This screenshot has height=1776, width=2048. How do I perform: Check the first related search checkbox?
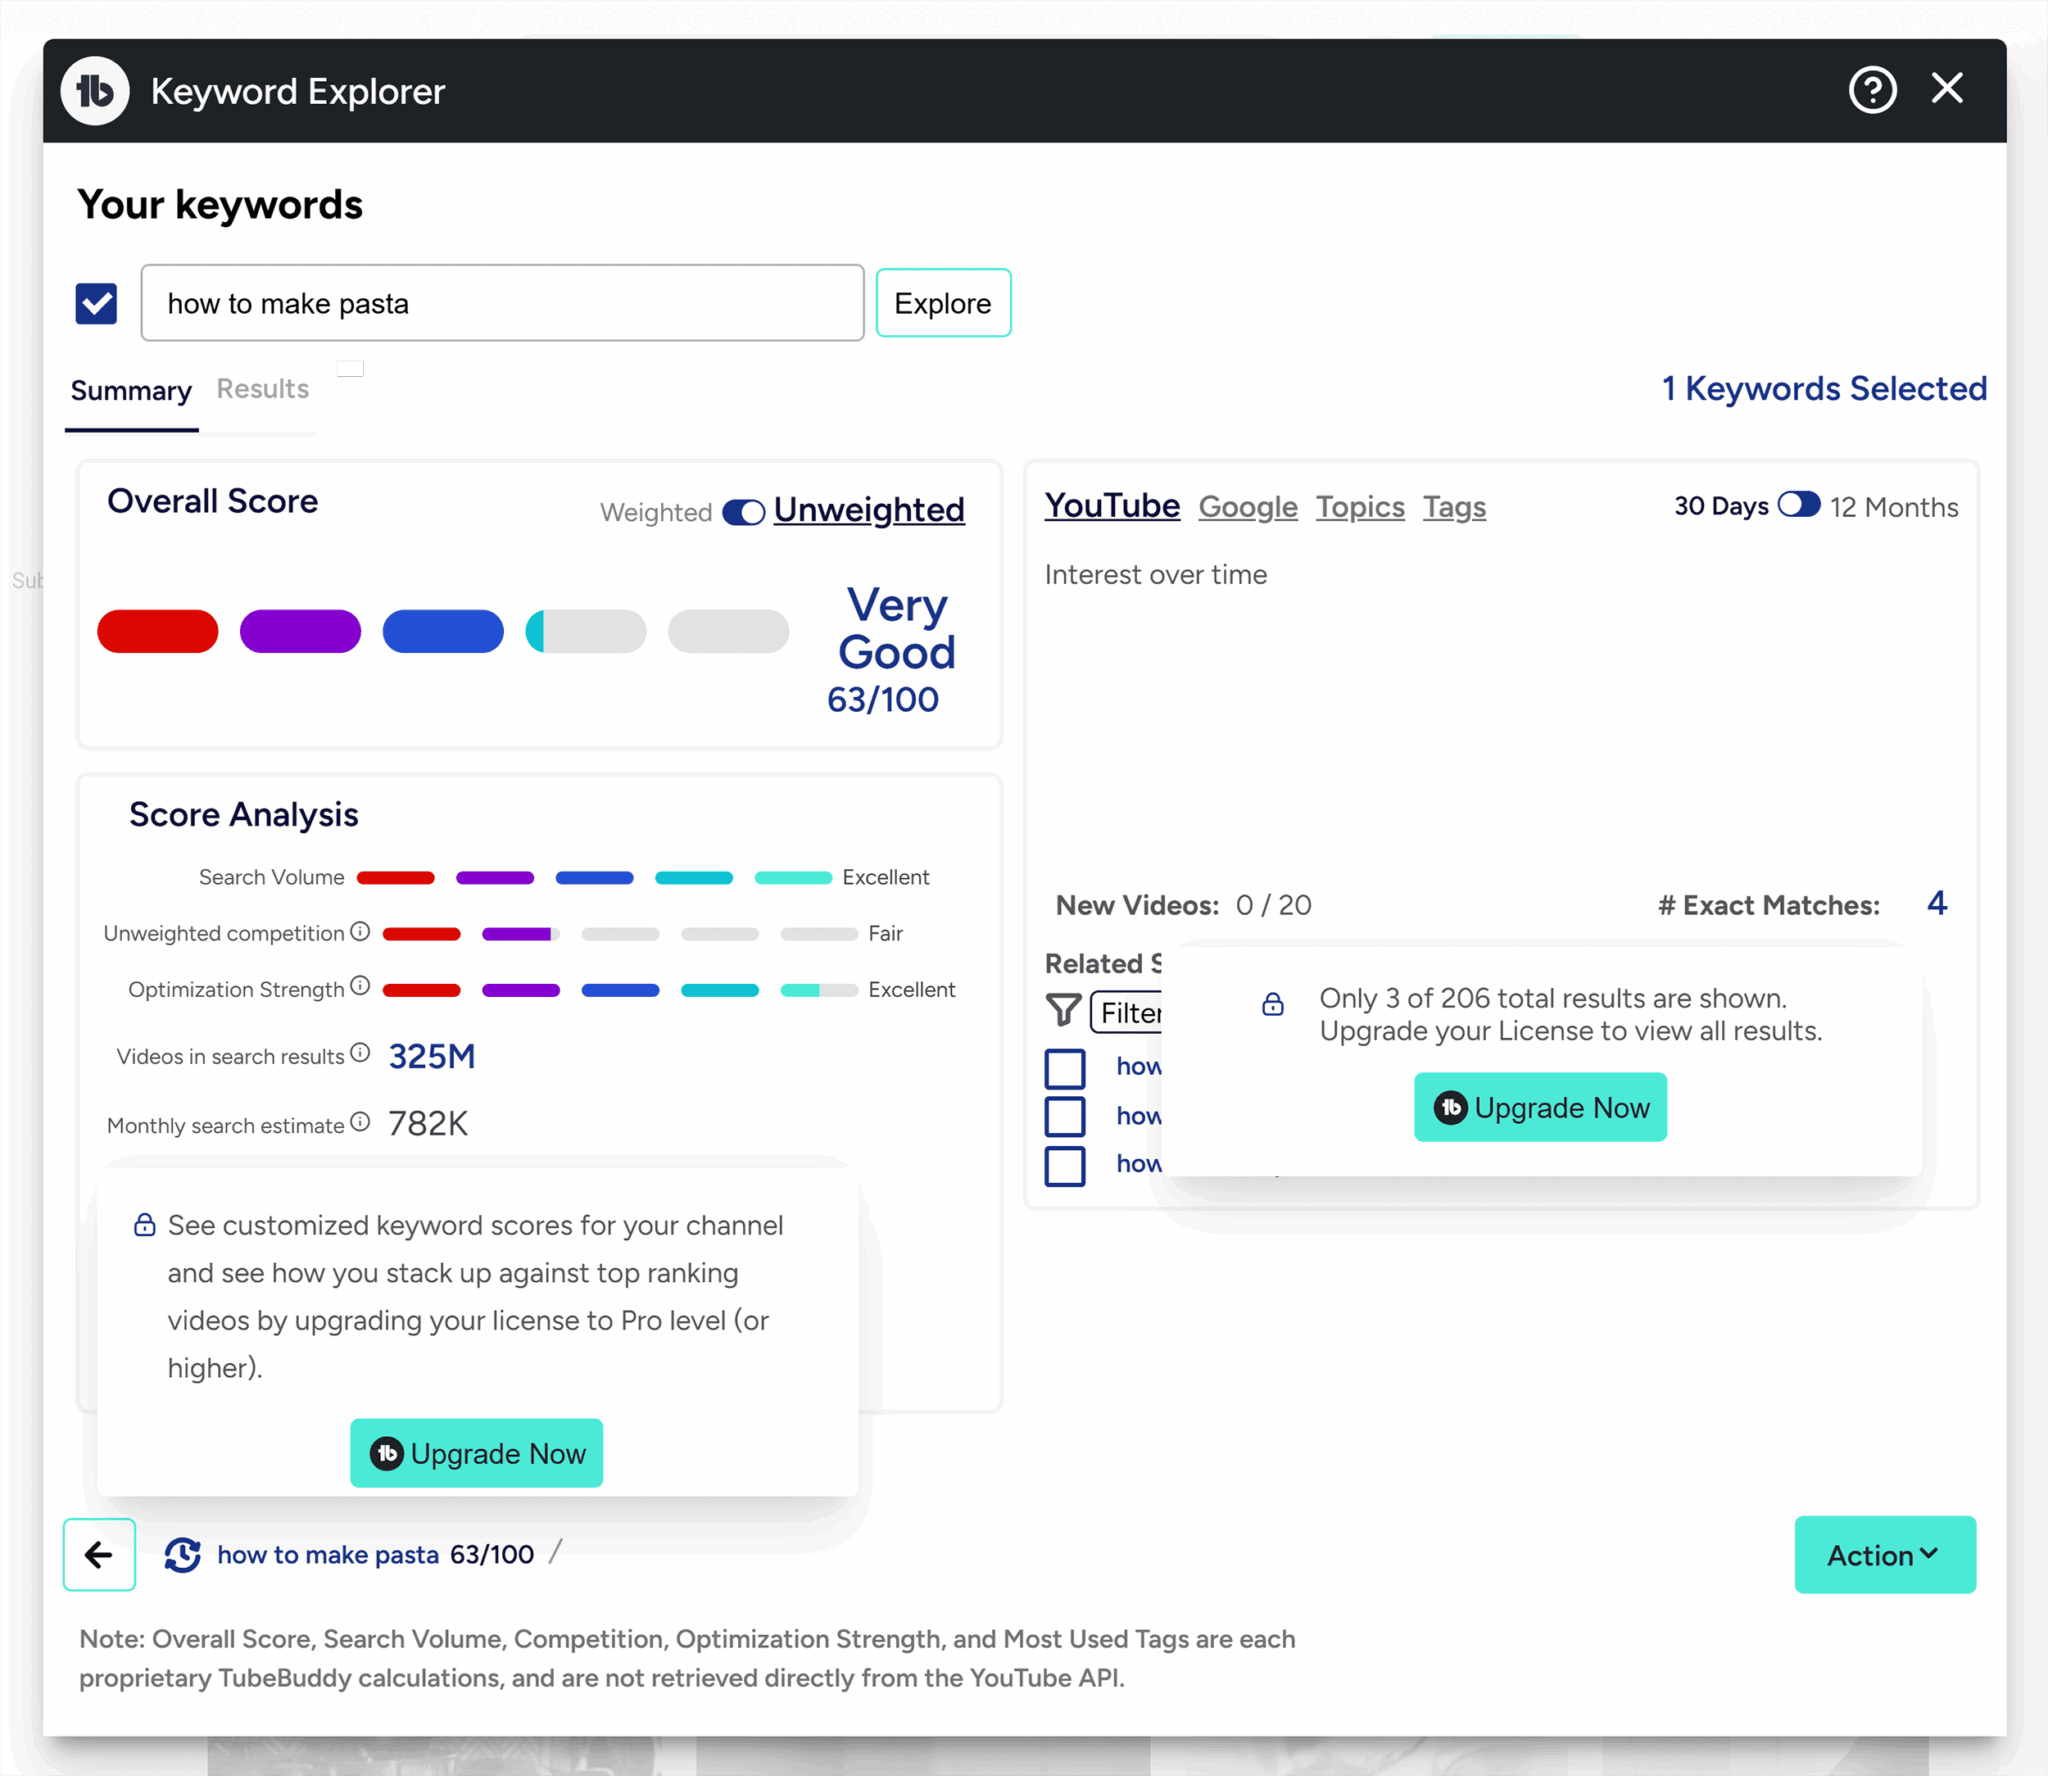coord(1065,1067)
